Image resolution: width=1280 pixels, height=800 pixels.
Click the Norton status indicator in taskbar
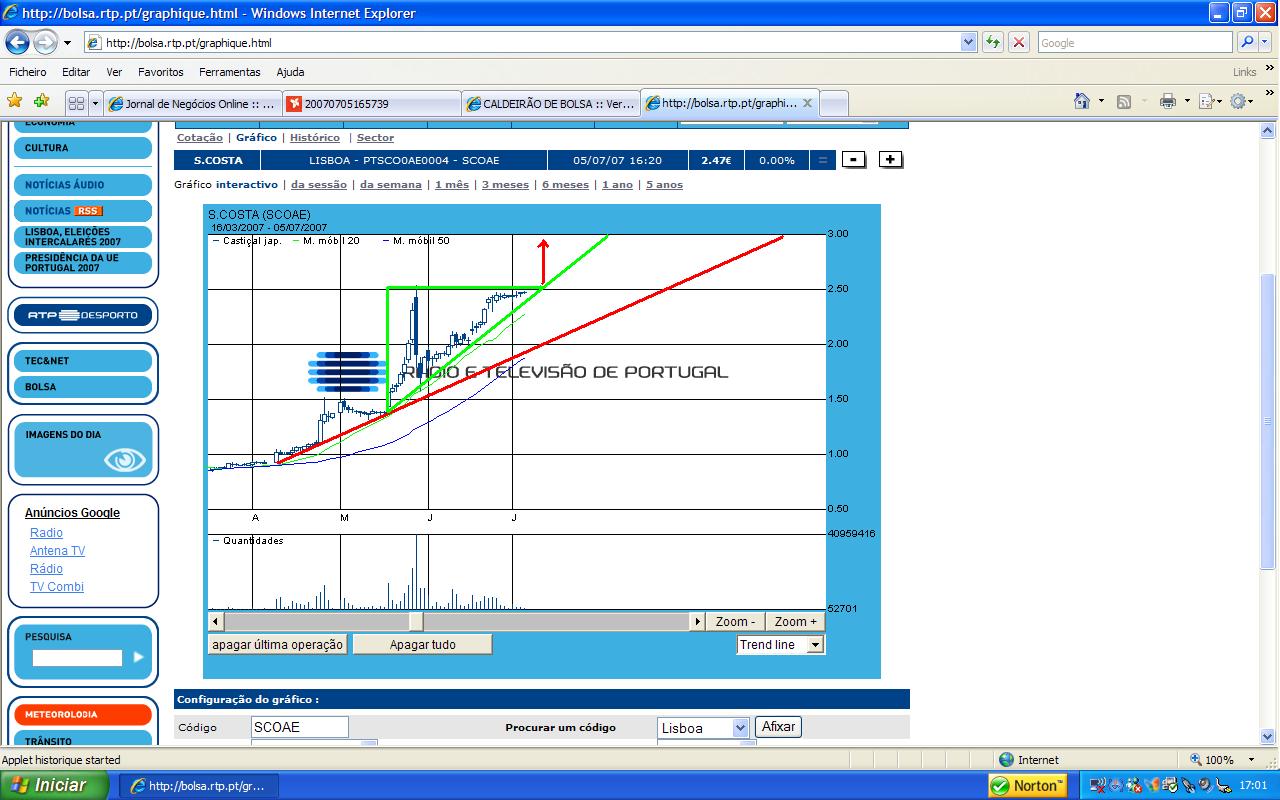[x=1027, y=785]
